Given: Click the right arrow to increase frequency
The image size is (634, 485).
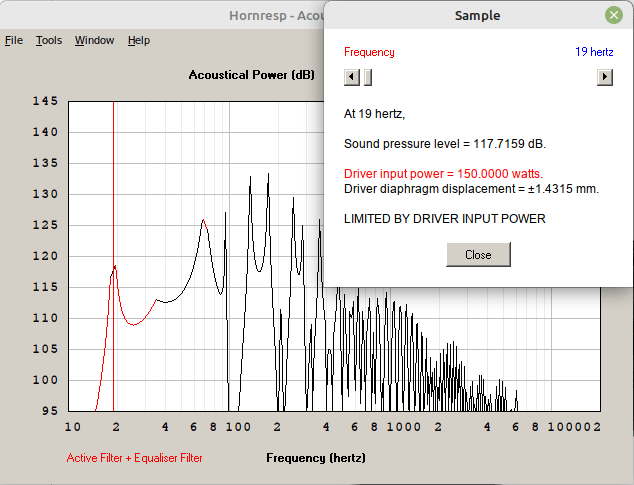Looking at the screenshot, I should tap(604, 77).
